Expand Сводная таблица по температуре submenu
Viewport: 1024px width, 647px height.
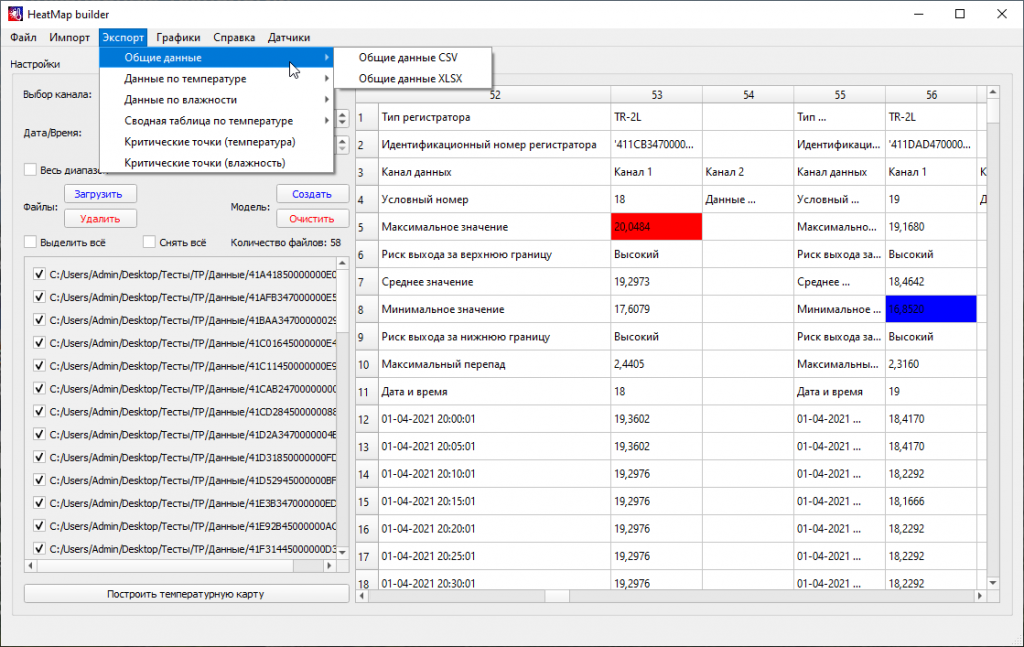coord(216,121)
